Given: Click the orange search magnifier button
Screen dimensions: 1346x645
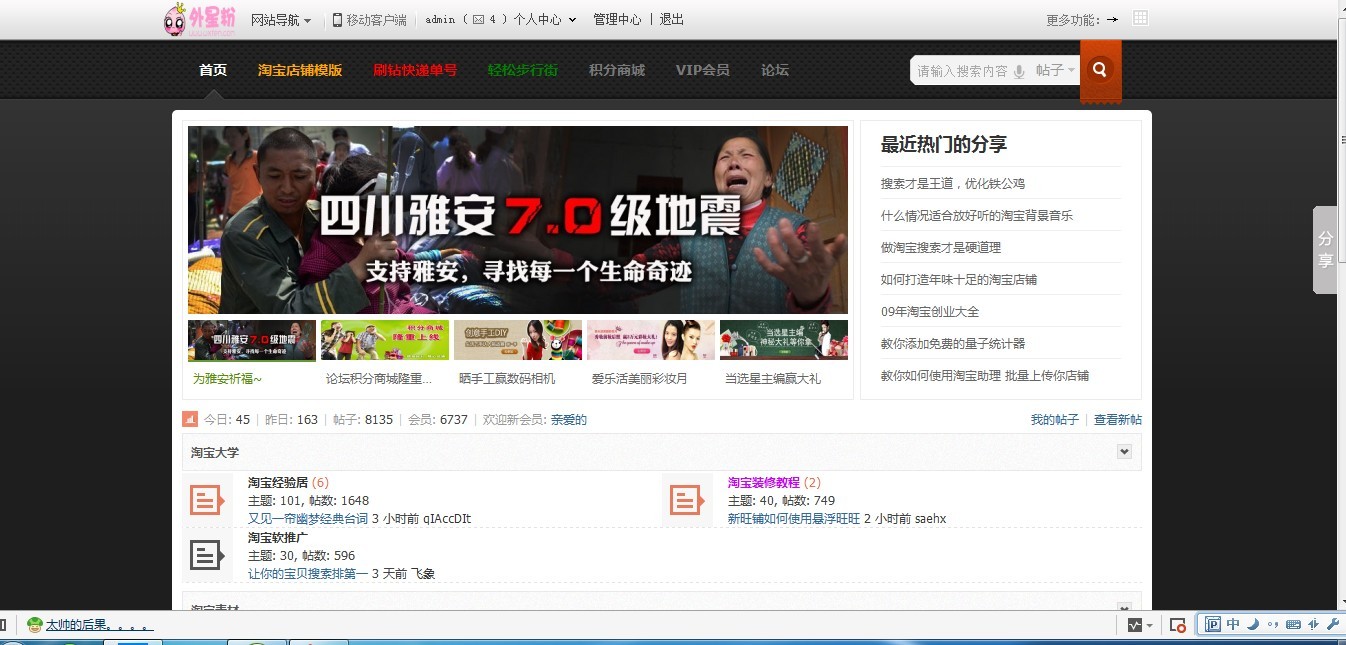Looking at the screenshot, I should [1100, 70].
